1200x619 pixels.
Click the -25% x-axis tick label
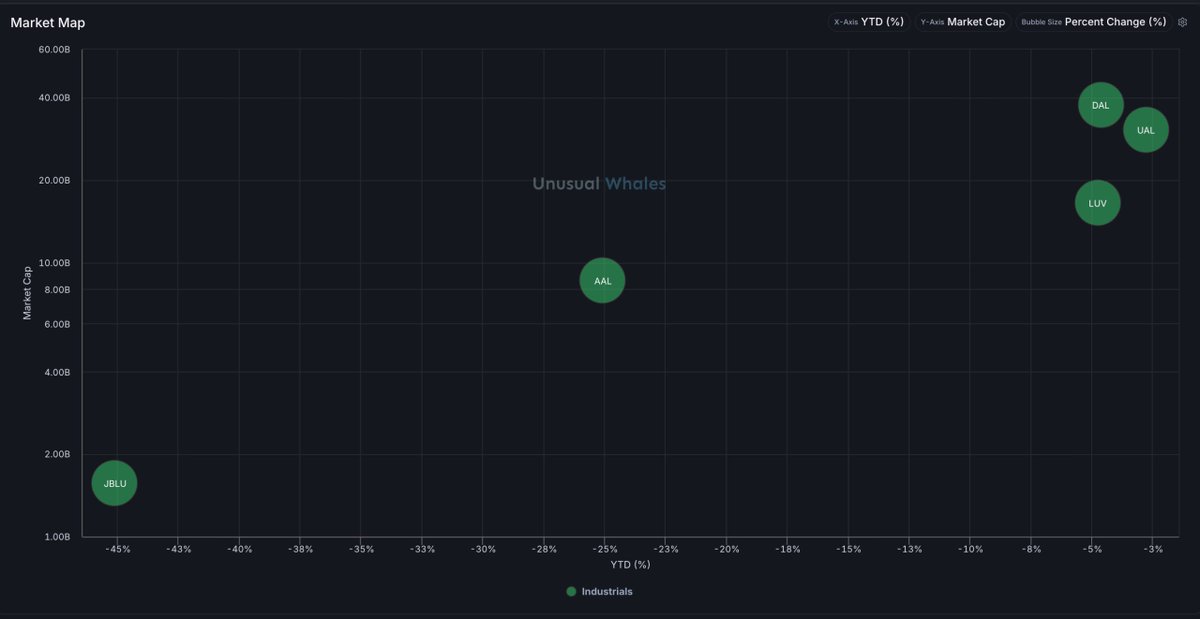[605, 549]
